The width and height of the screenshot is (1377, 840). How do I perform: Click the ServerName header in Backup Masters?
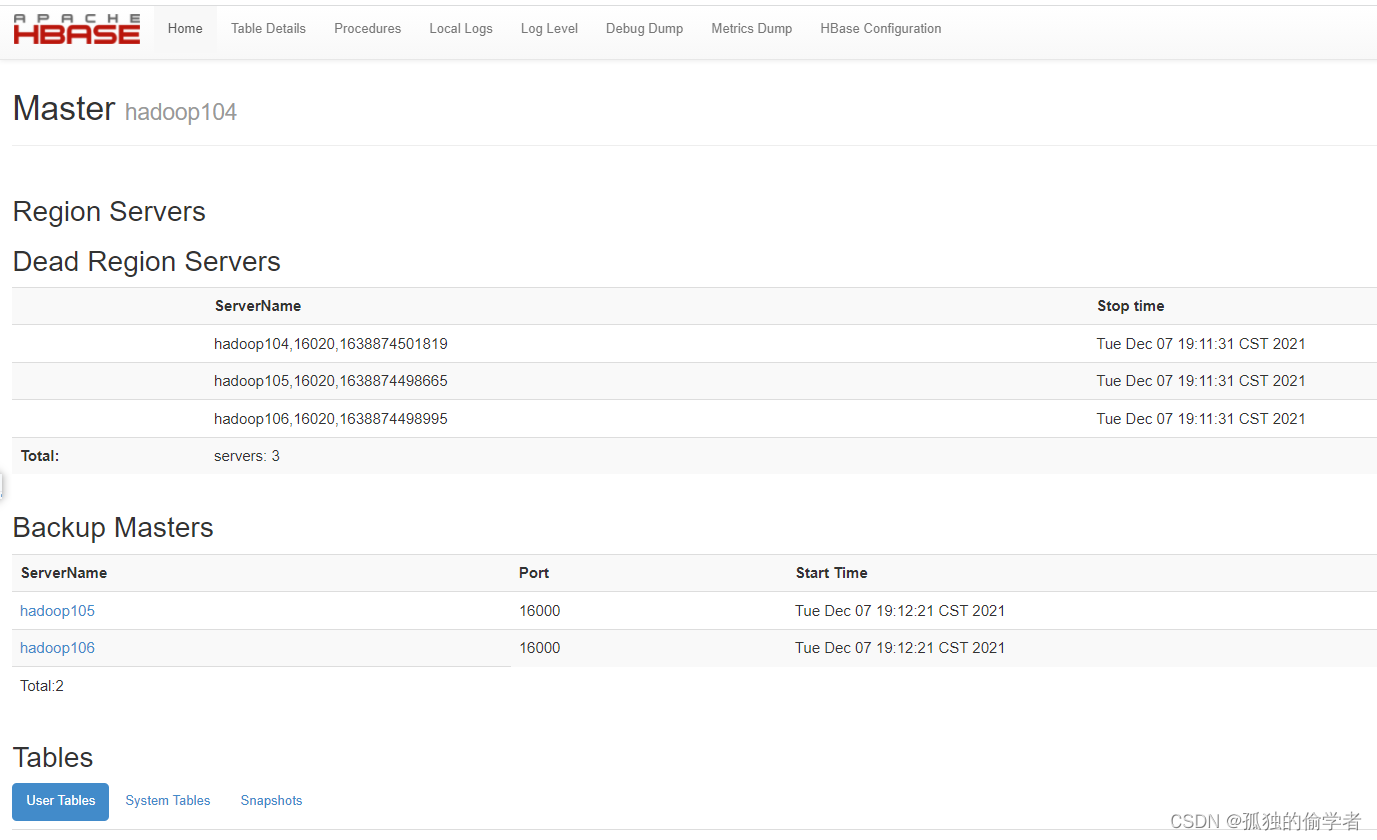coord(64,573)
